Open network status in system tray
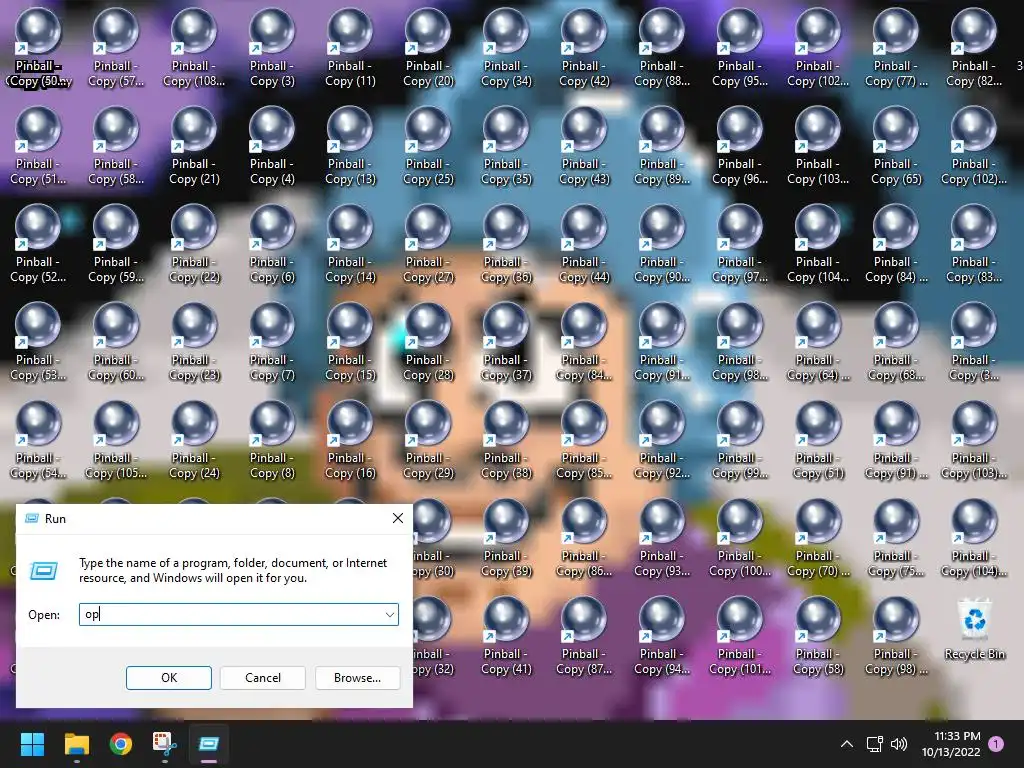The height and width of the screenshot is (768, 1024). 874,744
